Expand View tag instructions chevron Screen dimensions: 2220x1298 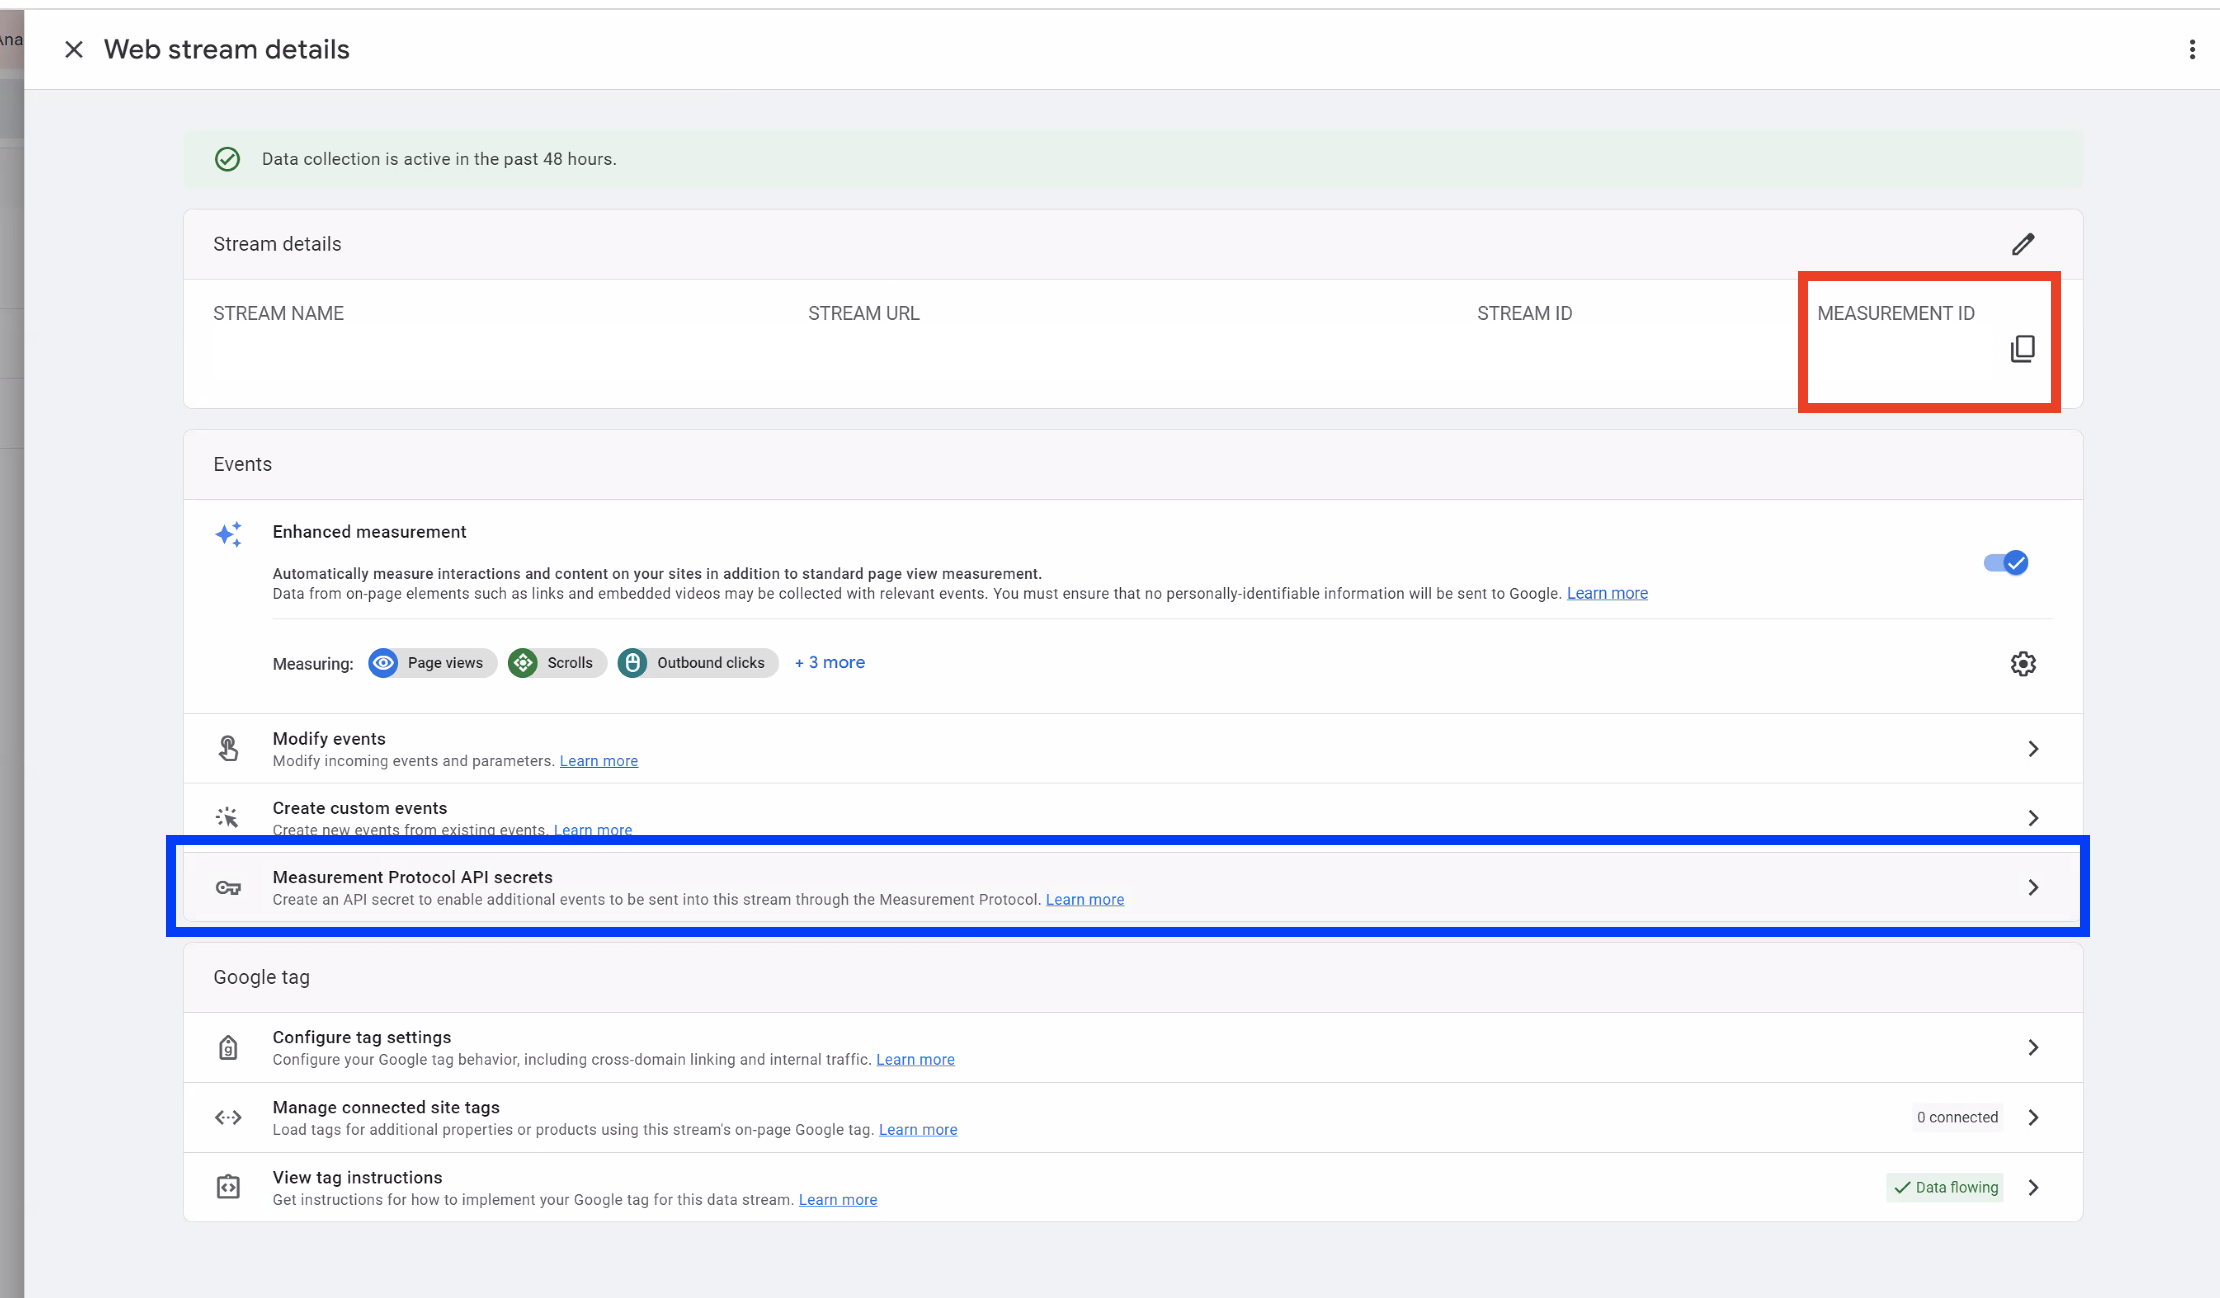pyautogui.click(x=2033, y=1188)
